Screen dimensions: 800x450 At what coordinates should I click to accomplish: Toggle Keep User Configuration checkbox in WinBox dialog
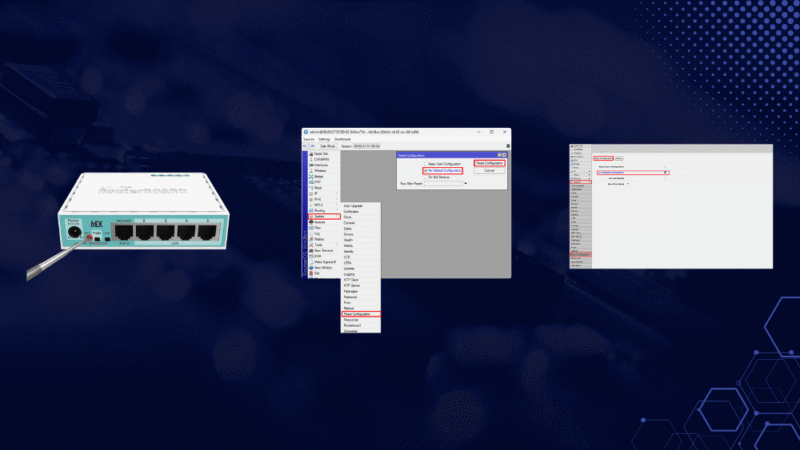(426, 164)
